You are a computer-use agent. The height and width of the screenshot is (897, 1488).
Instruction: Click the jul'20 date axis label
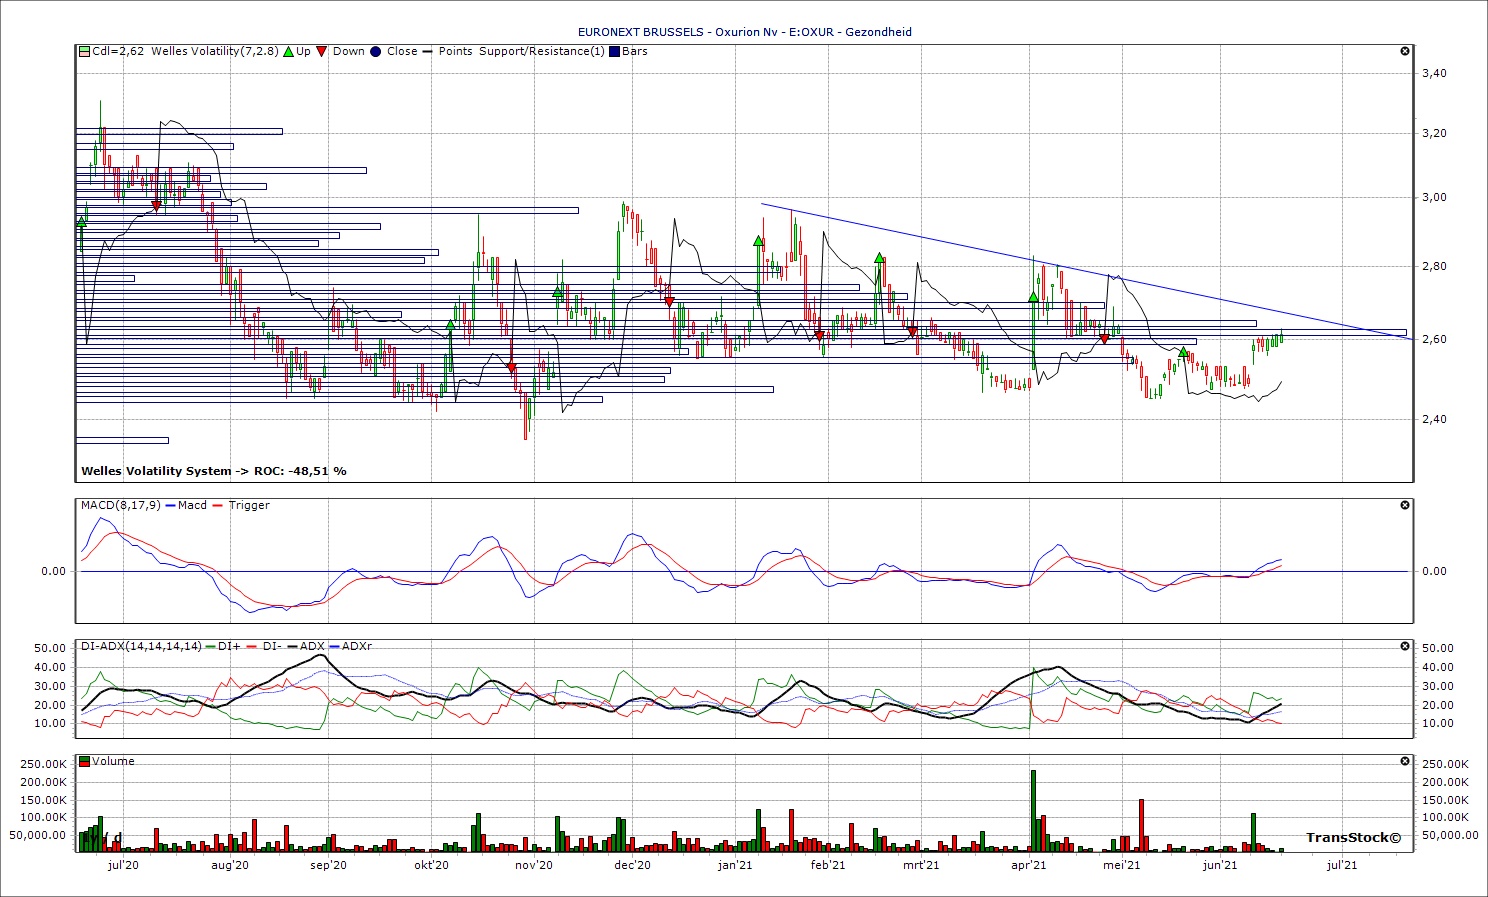(x=122, y=865)
